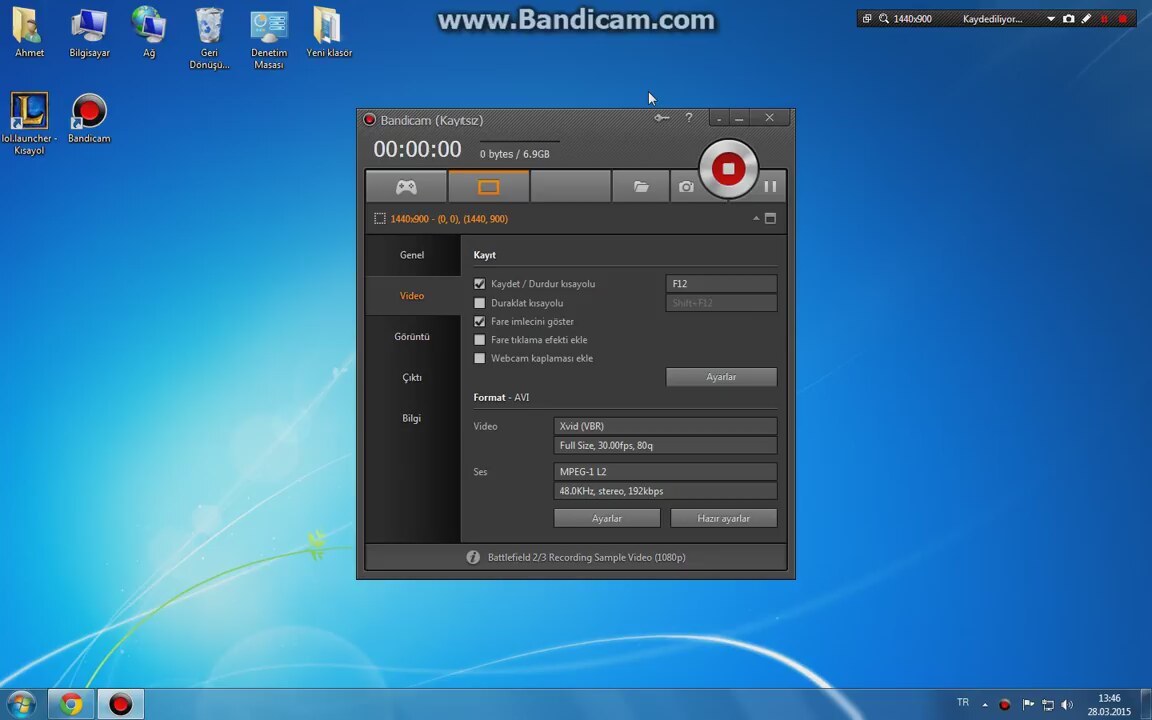Screen dimensions: 1152x720
Task: Click Bandicam red tray icon
Action: 1005,705
